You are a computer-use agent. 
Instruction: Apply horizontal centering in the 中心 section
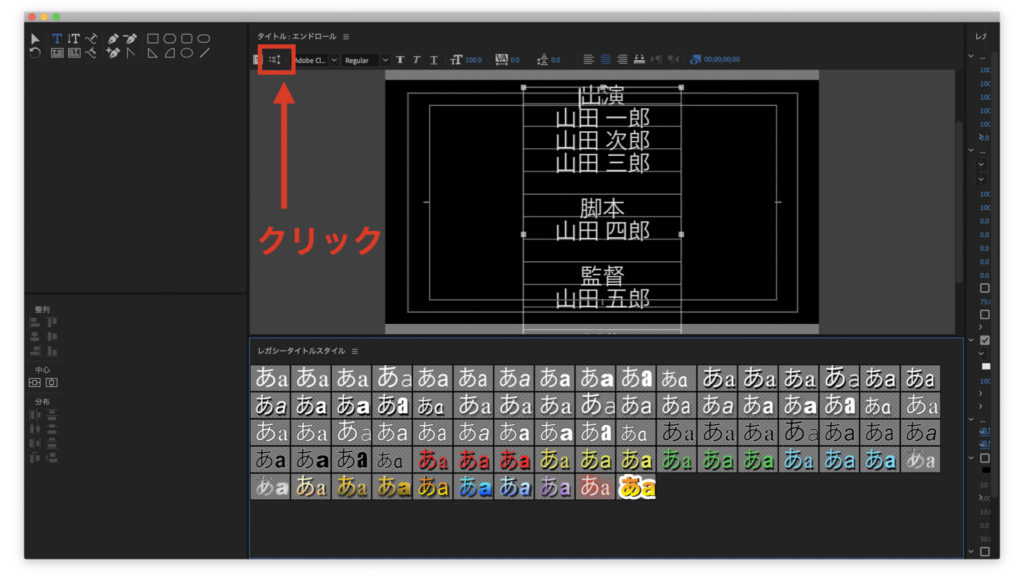pyautogui.click(x=33, y=383)
